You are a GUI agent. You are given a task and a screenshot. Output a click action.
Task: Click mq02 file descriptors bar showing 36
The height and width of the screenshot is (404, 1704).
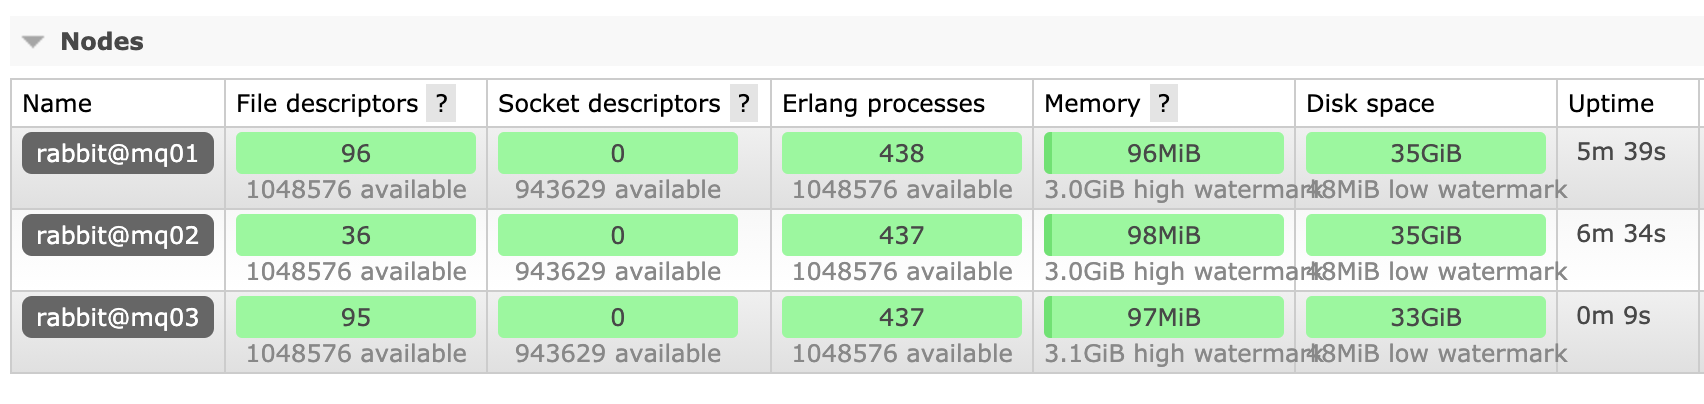click(356, 235)
